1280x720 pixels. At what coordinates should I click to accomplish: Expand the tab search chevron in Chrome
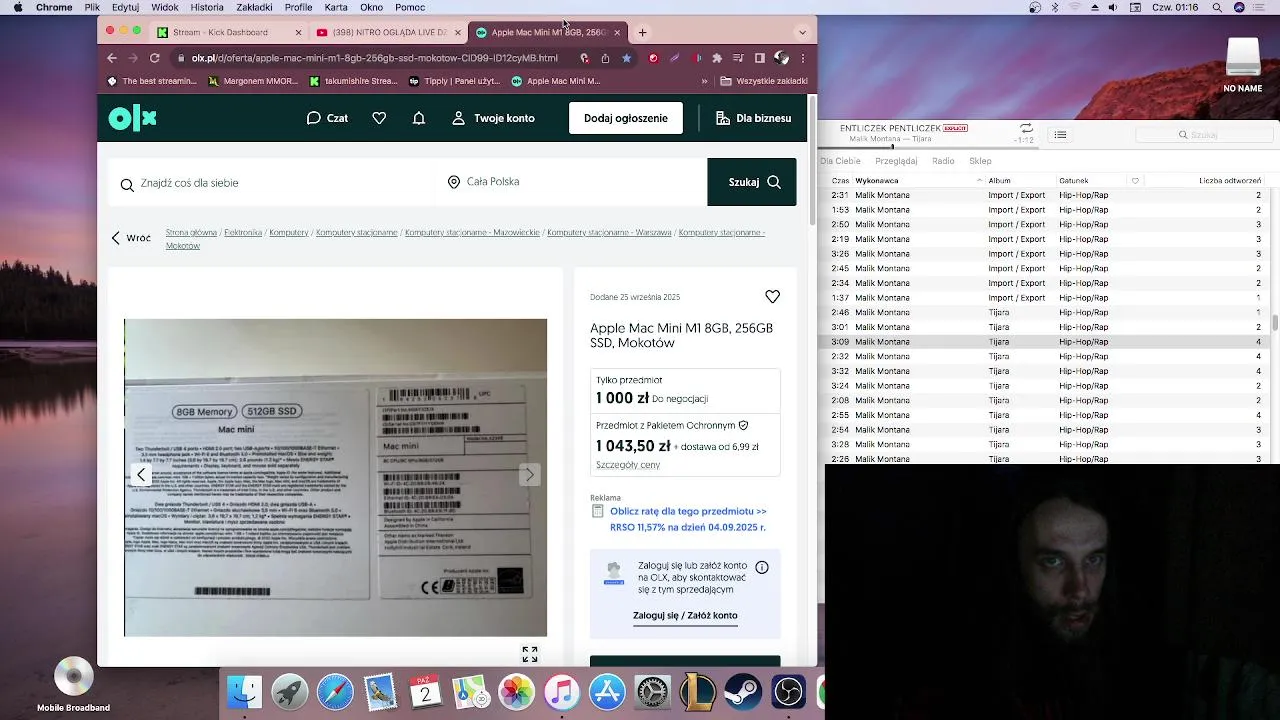(x=802, y=32)
